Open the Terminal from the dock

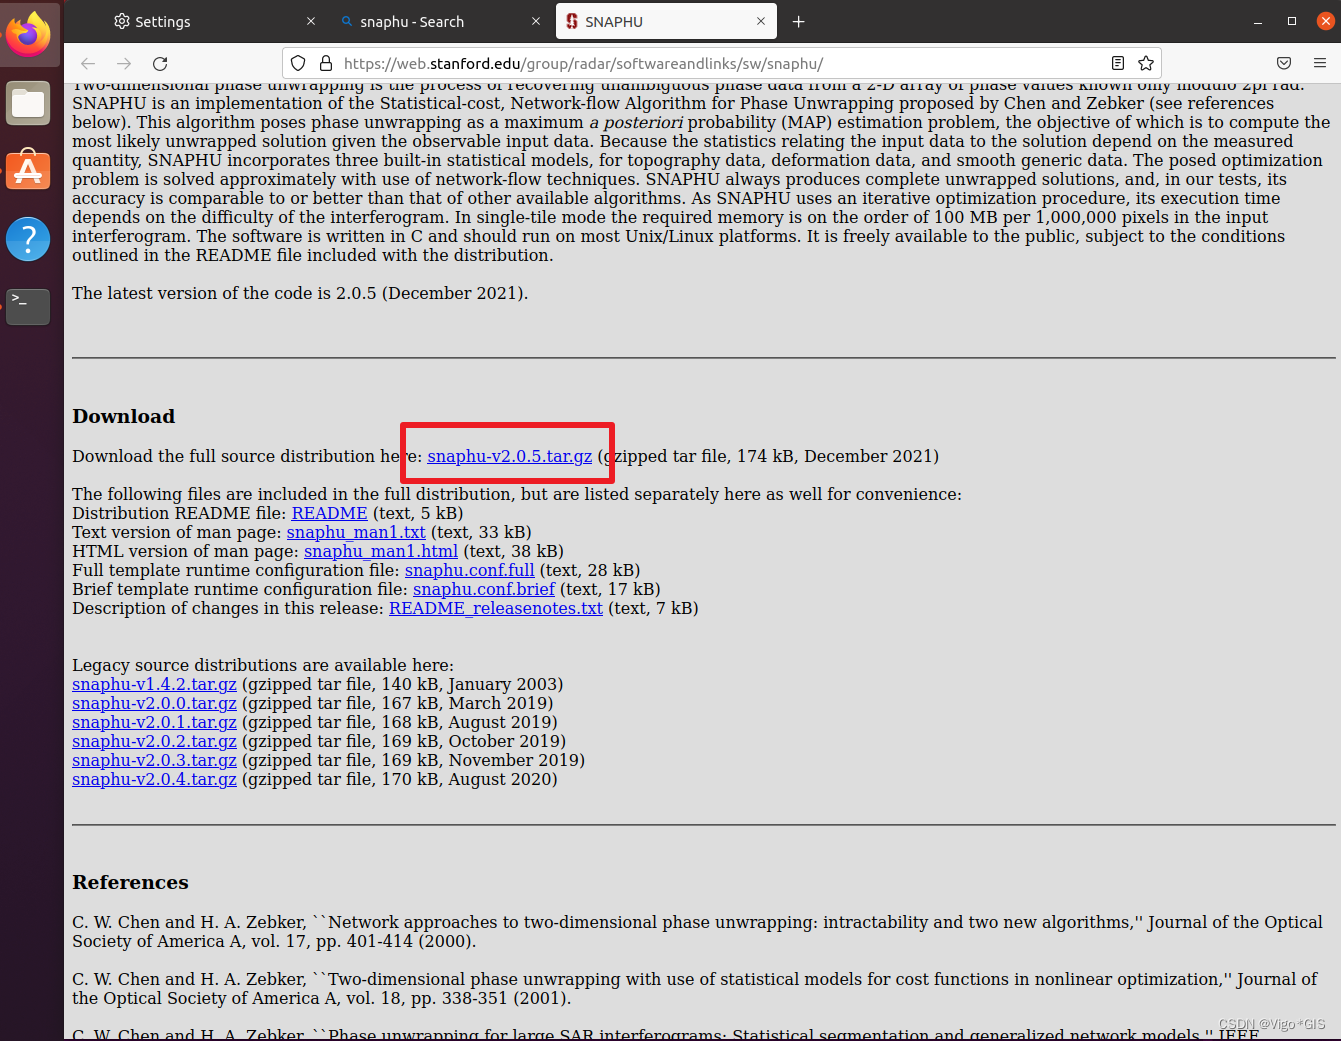[28, 306]
